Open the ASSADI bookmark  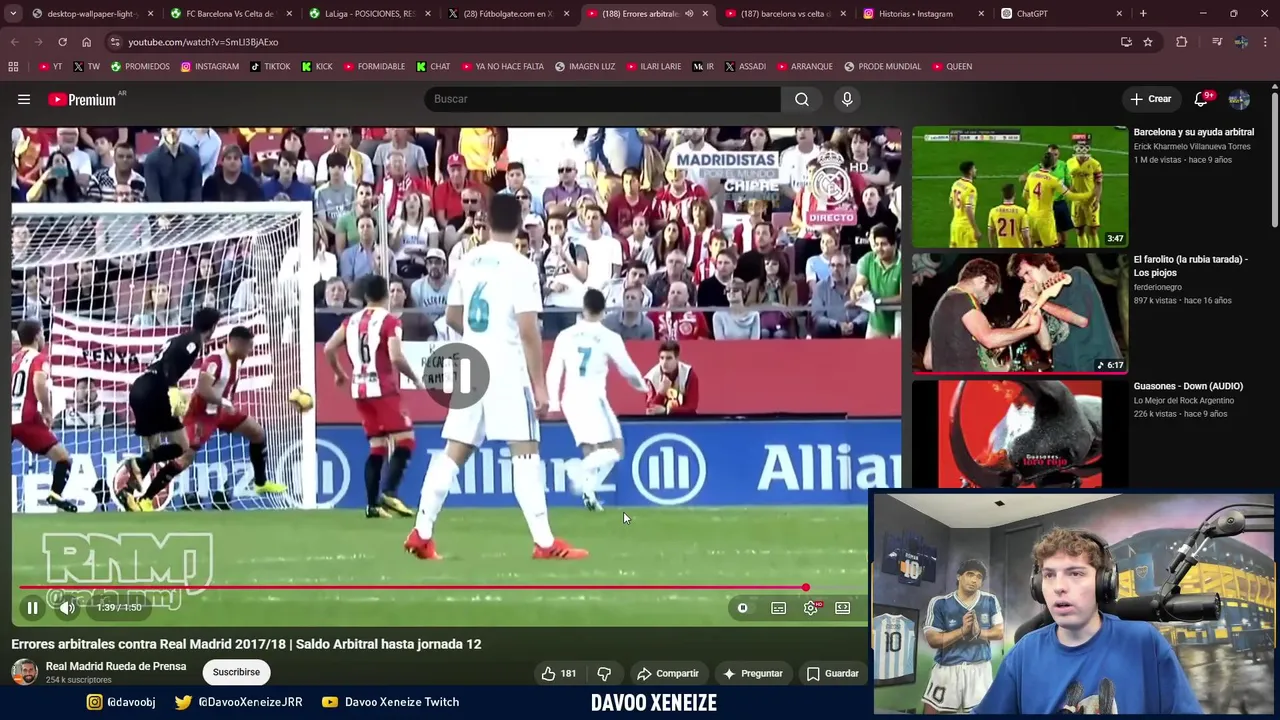(744, 66)
